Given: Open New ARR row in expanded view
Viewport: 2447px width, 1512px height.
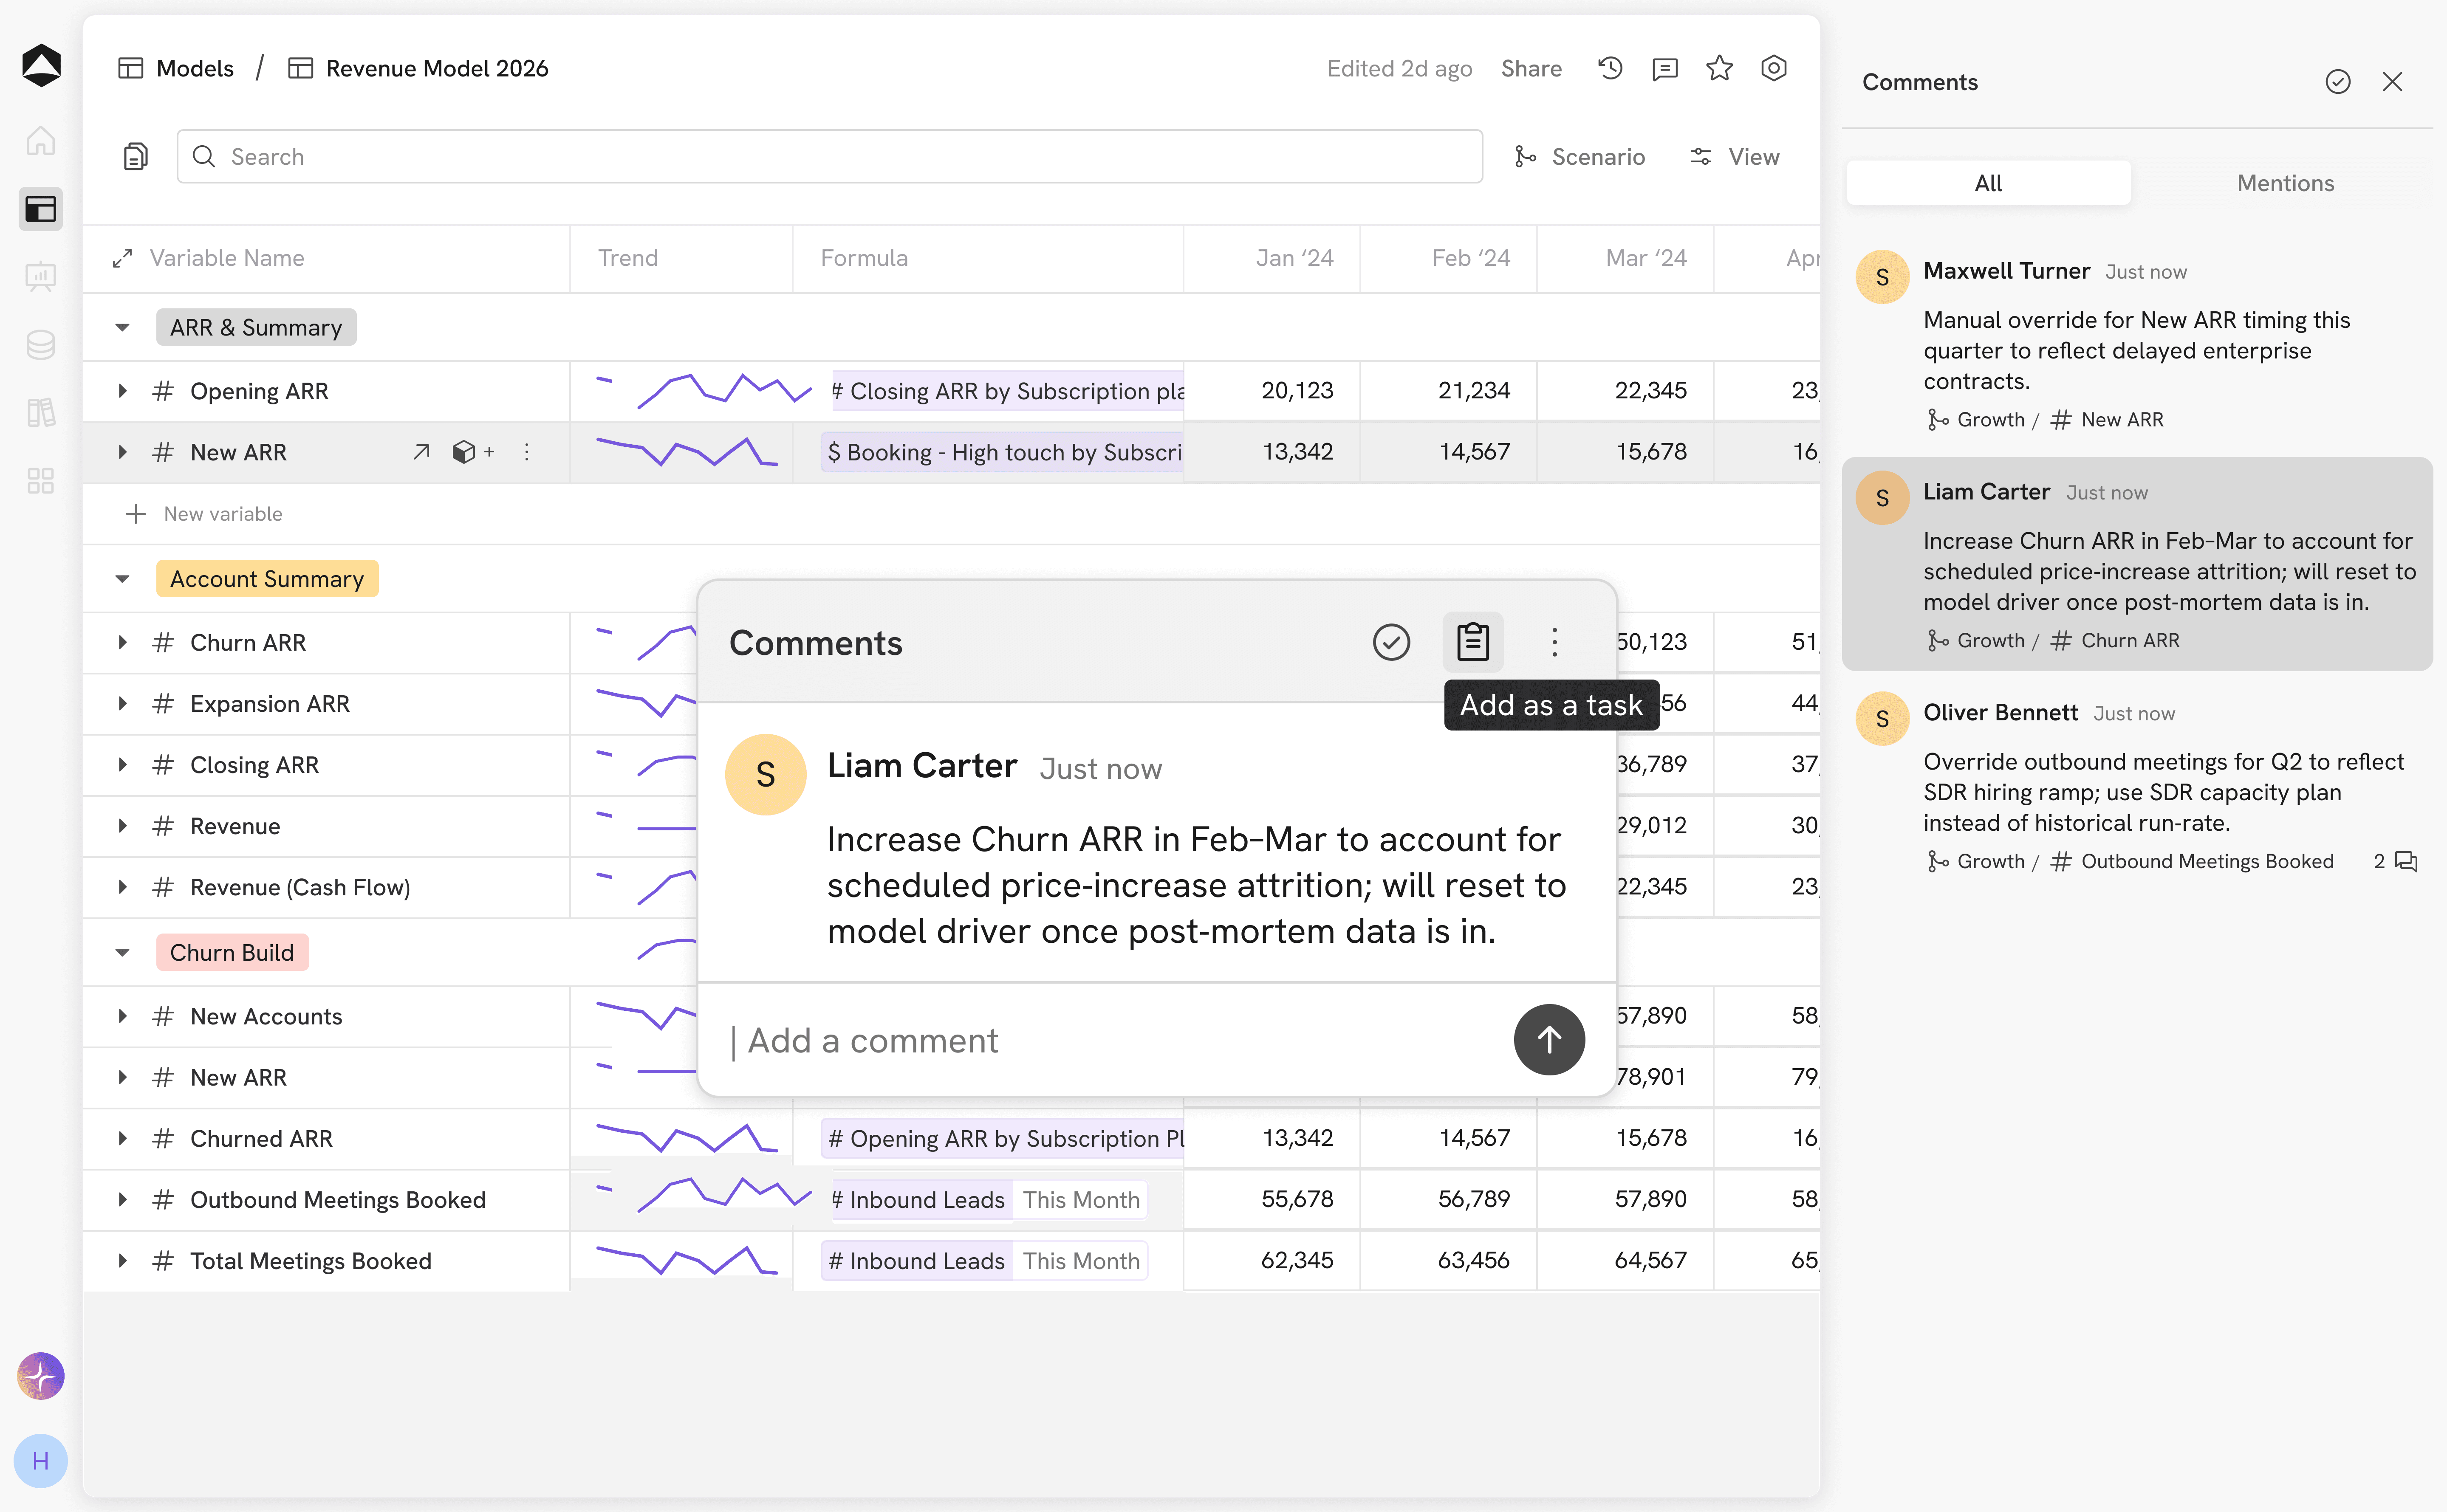Looking at the screenshot, I should point(421,452).
